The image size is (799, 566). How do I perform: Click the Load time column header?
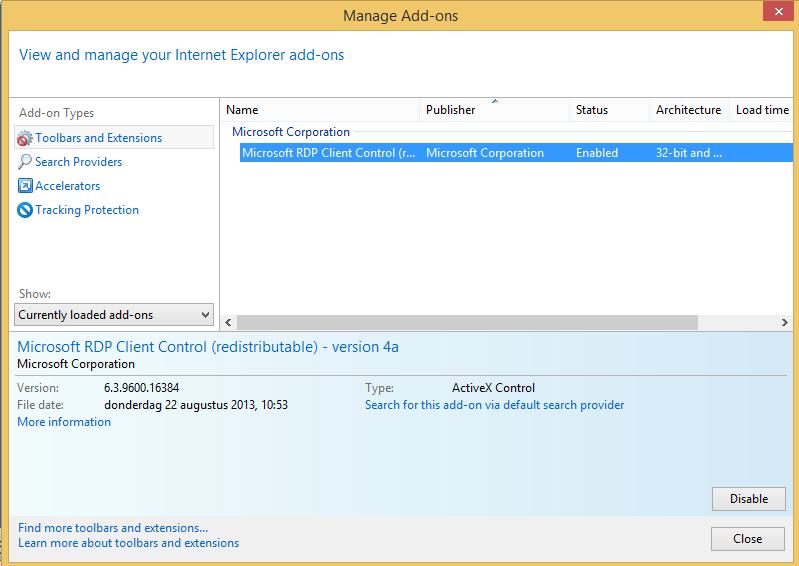tap(762, 110)
